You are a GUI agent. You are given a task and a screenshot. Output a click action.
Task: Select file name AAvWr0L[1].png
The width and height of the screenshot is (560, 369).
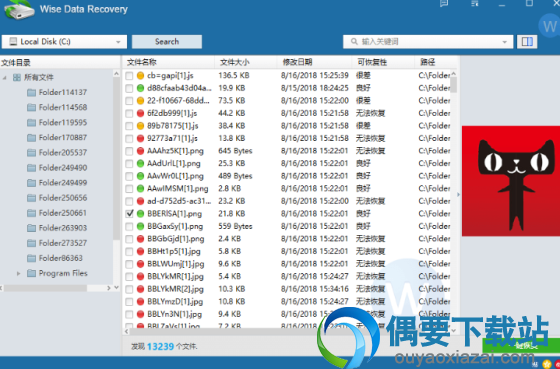point(175,176)
